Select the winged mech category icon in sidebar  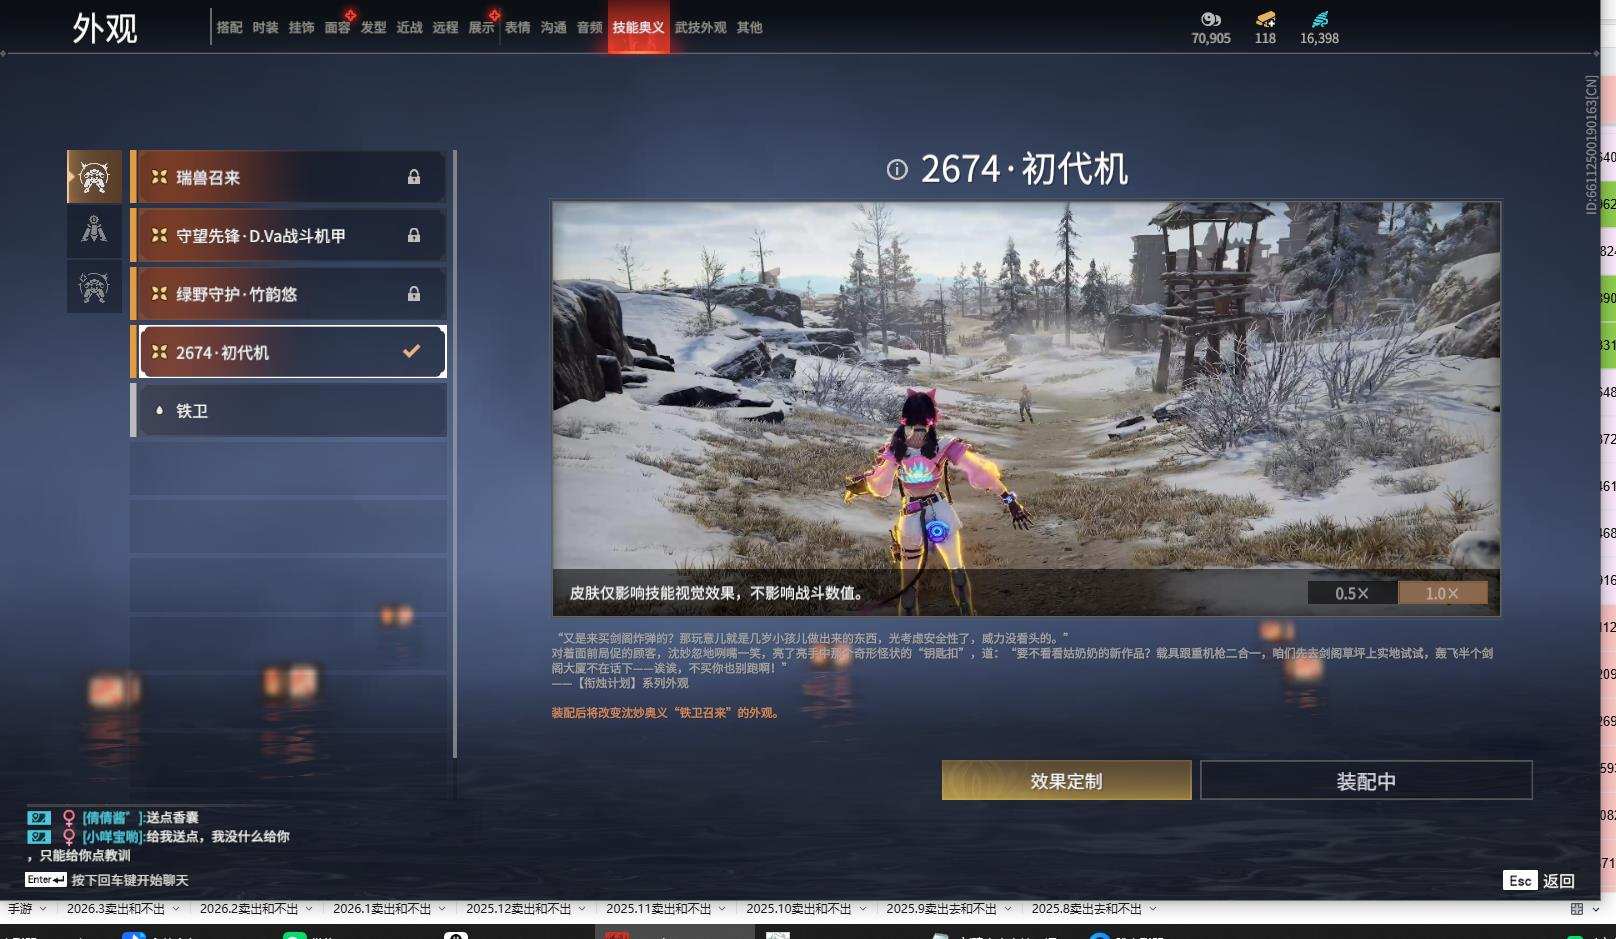94,231
